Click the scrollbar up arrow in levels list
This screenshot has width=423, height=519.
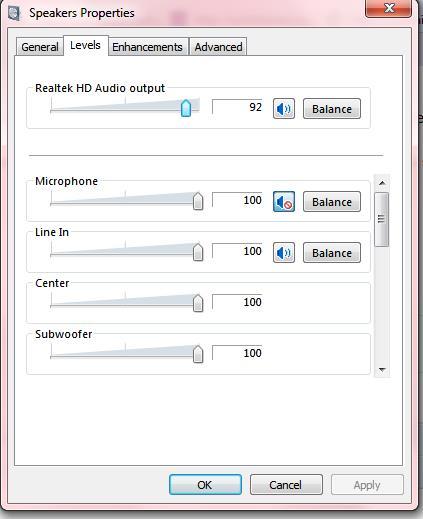point(382,183)
